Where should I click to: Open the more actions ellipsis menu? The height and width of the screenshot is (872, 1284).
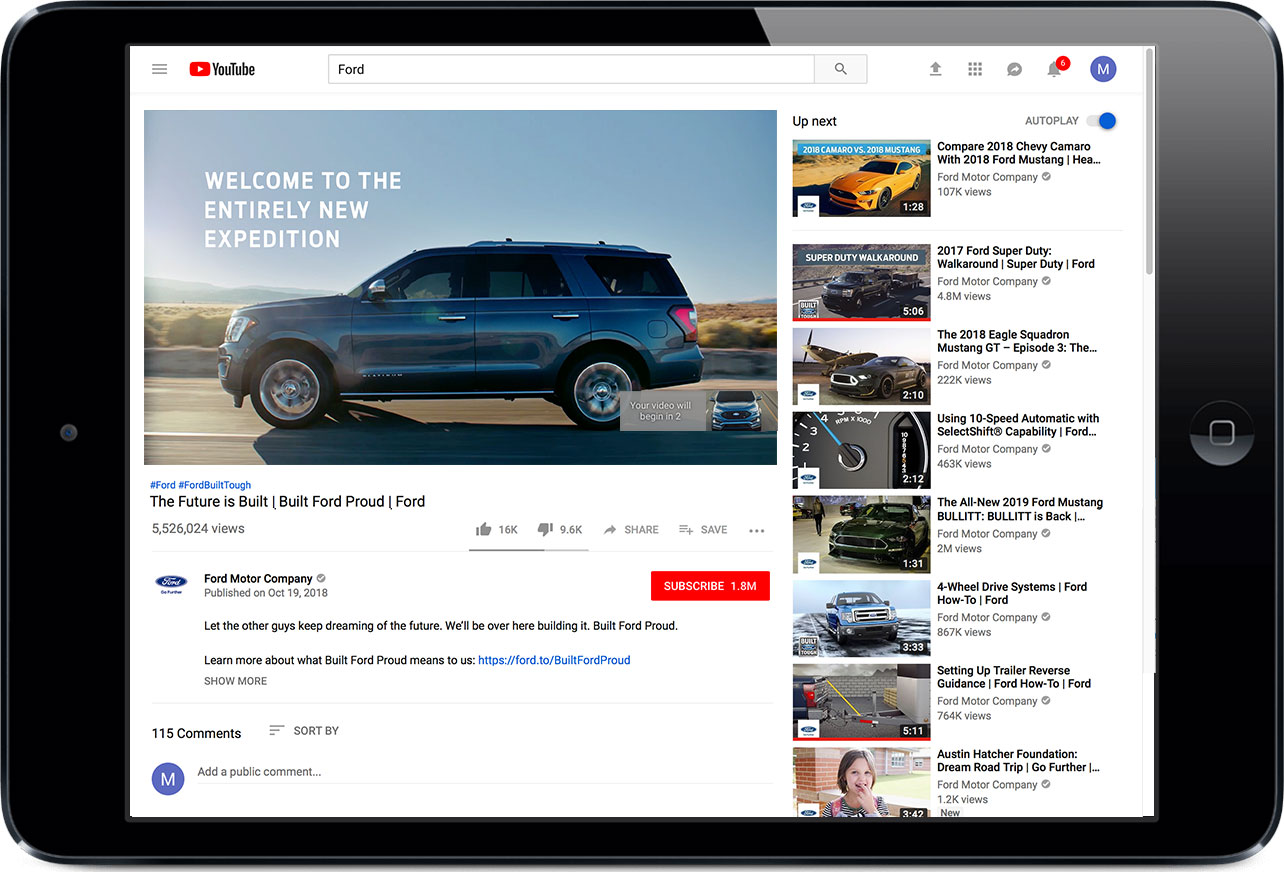[x=756, y=531]
